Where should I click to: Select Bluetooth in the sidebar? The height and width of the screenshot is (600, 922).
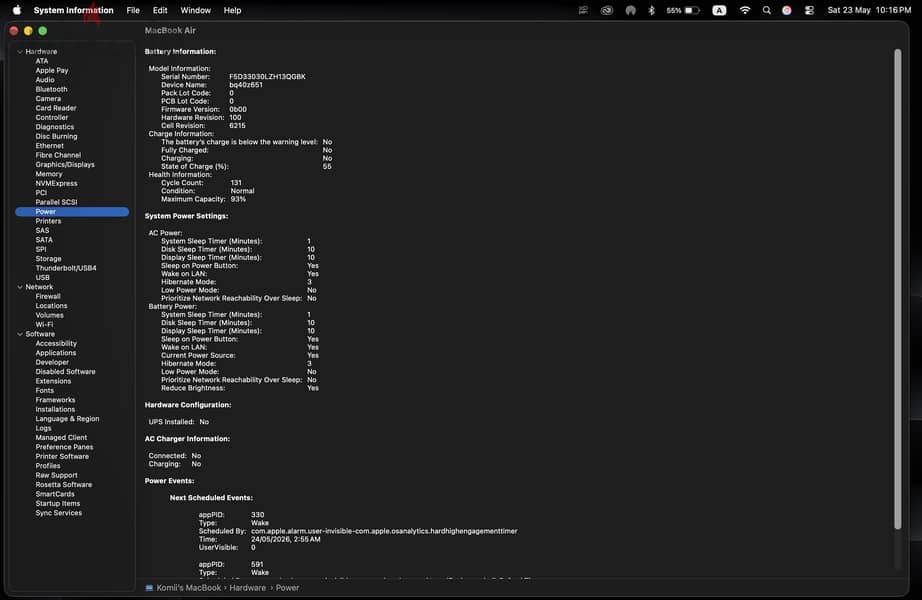pyautogui.click(x=51, y=89)
